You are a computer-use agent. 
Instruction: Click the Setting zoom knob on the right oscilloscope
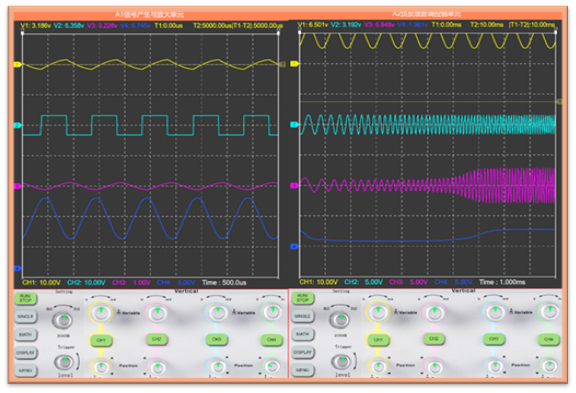340,319
